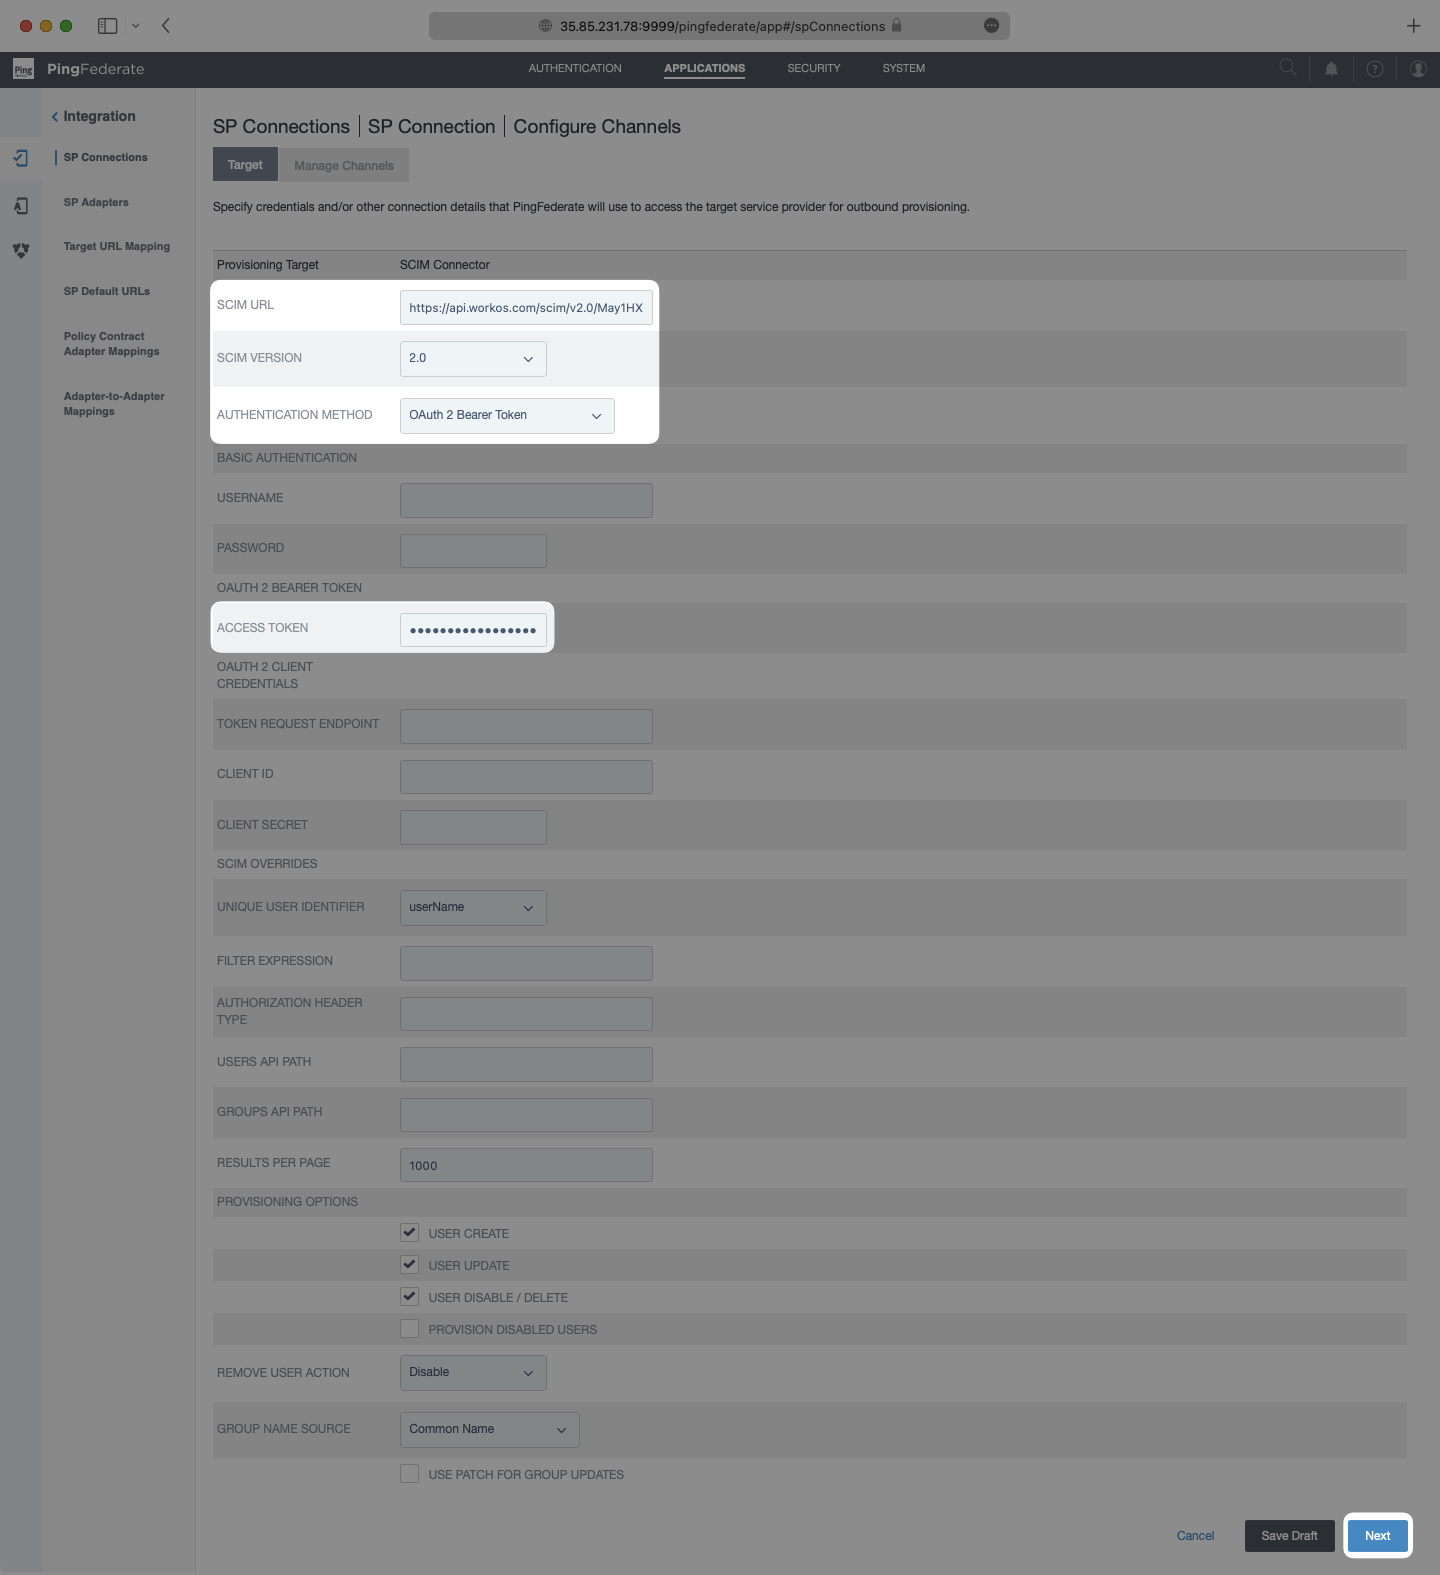Open the GROUP NAME SOURCE dropdown
This screenshot has width=1440, height=1575.
[490, 1430]
